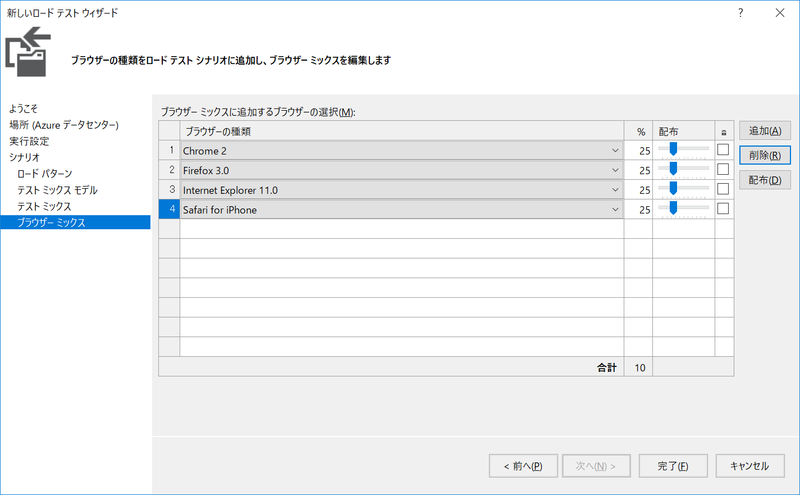Click the 合計 total label

[607, 367]
